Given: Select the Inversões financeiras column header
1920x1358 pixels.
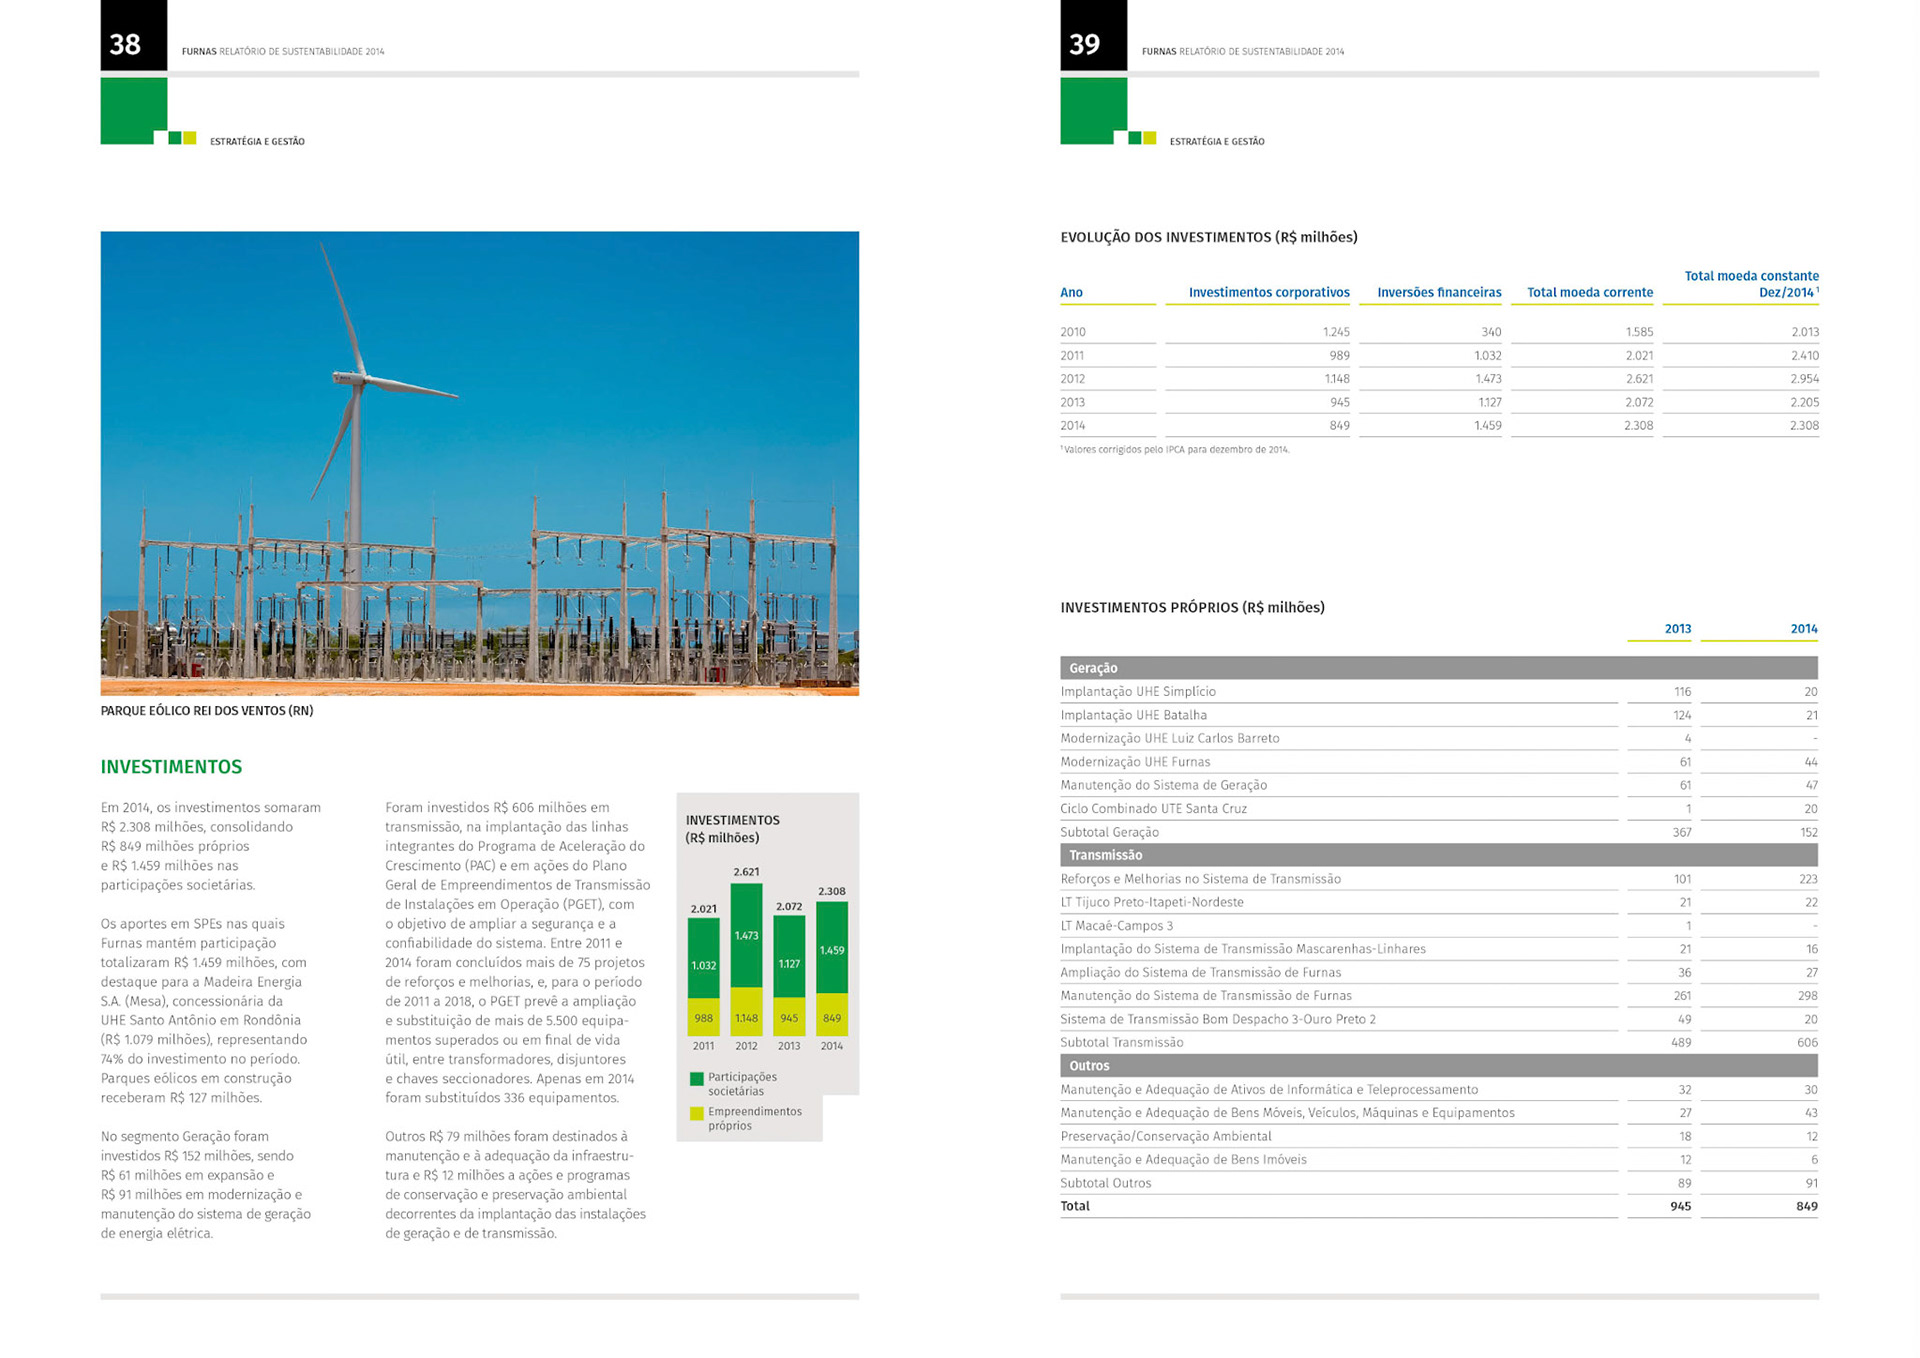Looking at the screenshot, I should (1438, 292).
